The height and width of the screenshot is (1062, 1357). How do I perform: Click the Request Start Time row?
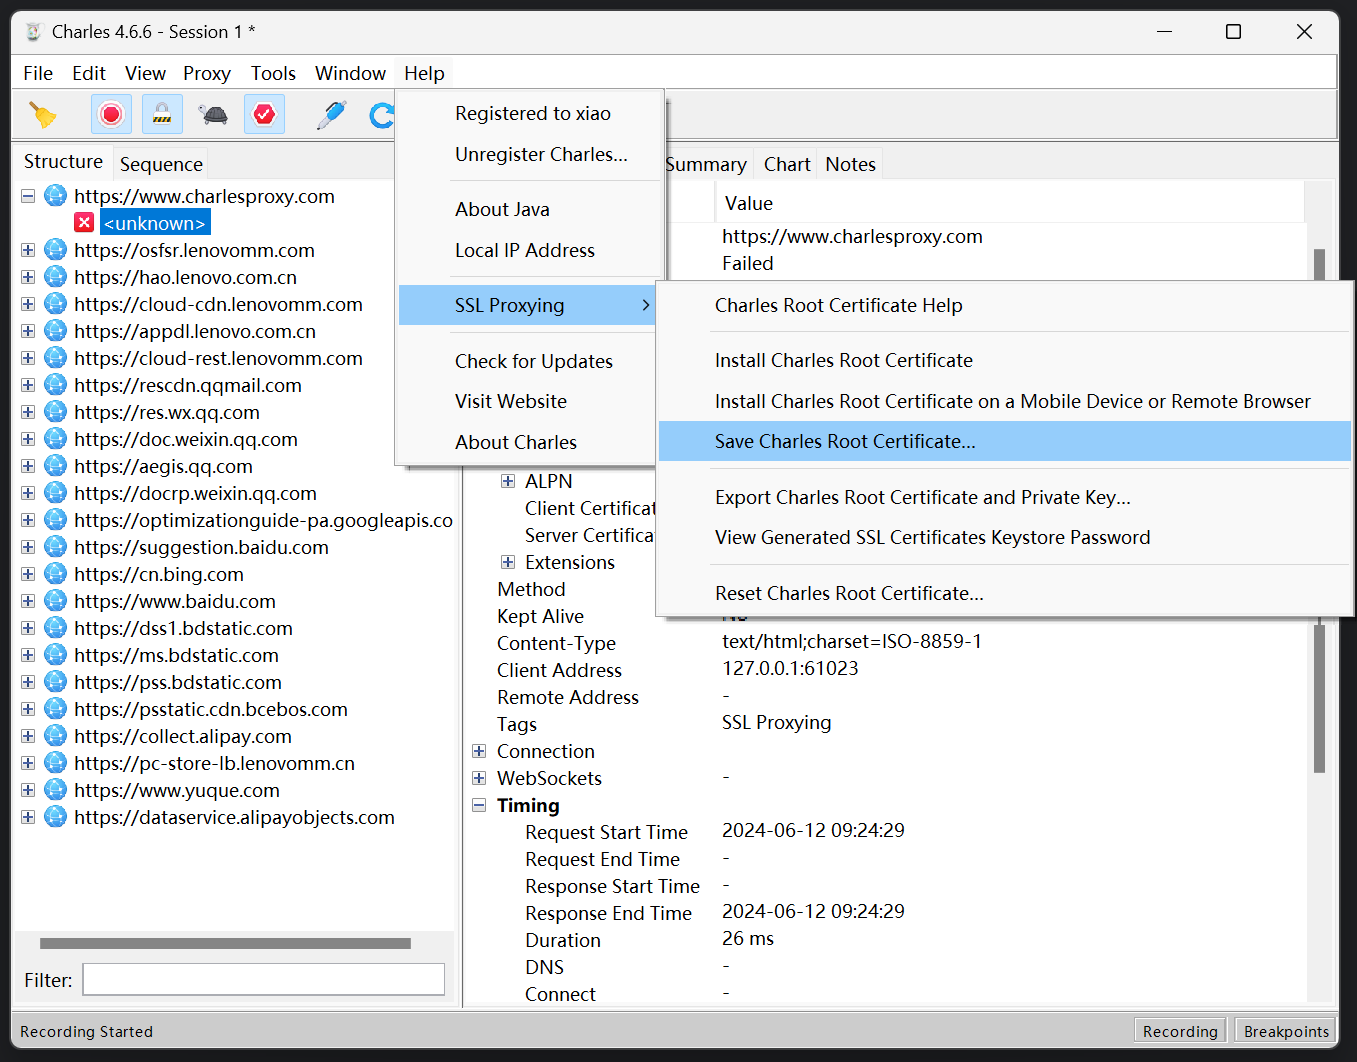(606, 832)
